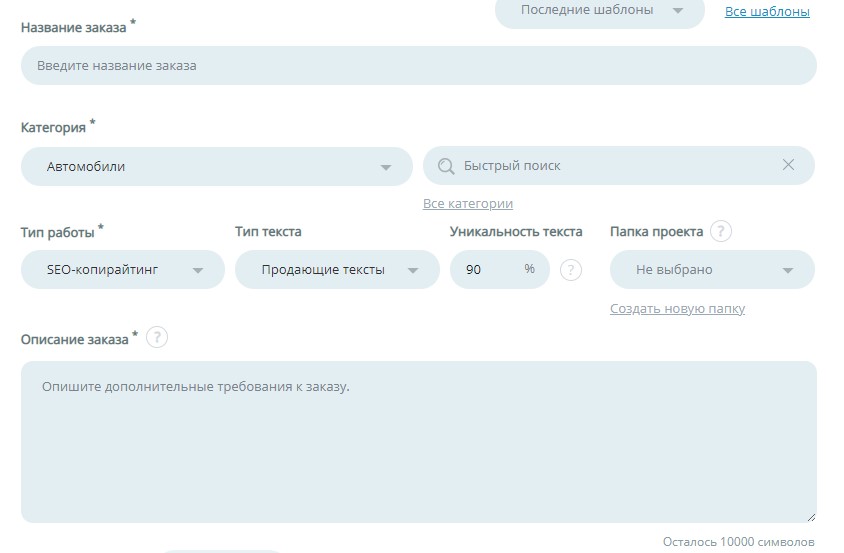
Task: Click the Категория label
Action: point(53,128)
